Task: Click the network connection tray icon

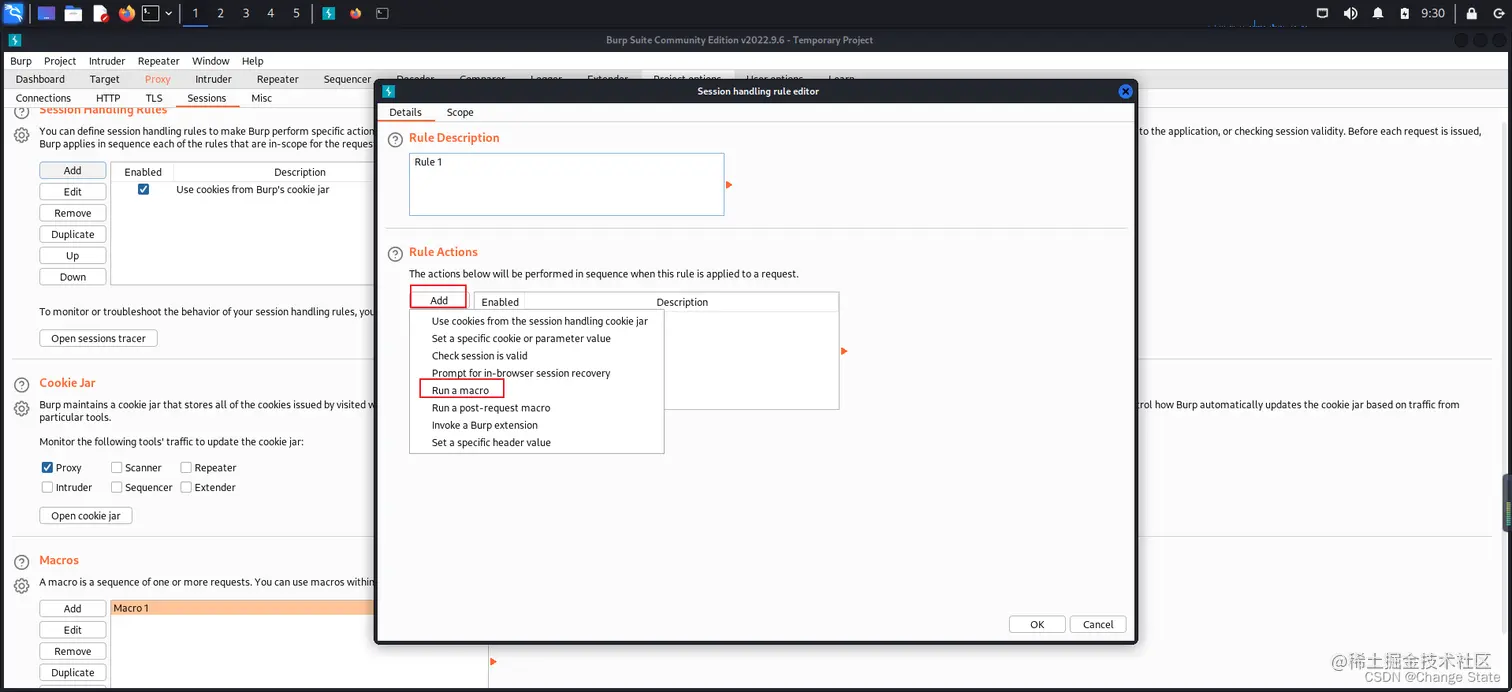Action: (1322, 13)
